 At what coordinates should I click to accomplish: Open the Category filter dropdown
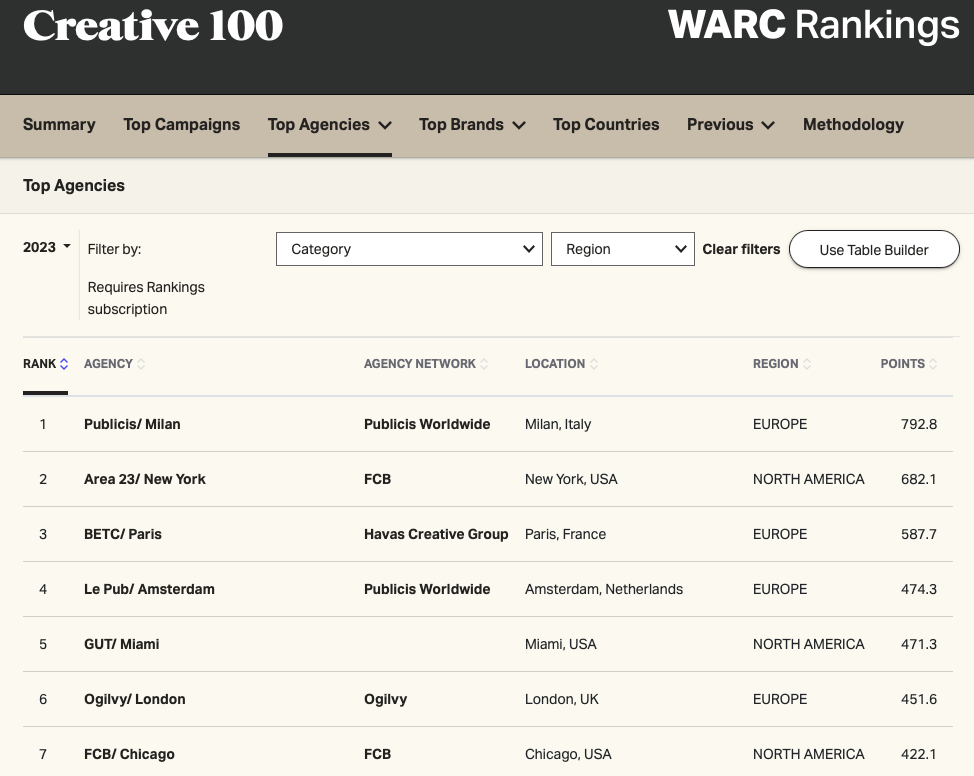click(409, 249)
